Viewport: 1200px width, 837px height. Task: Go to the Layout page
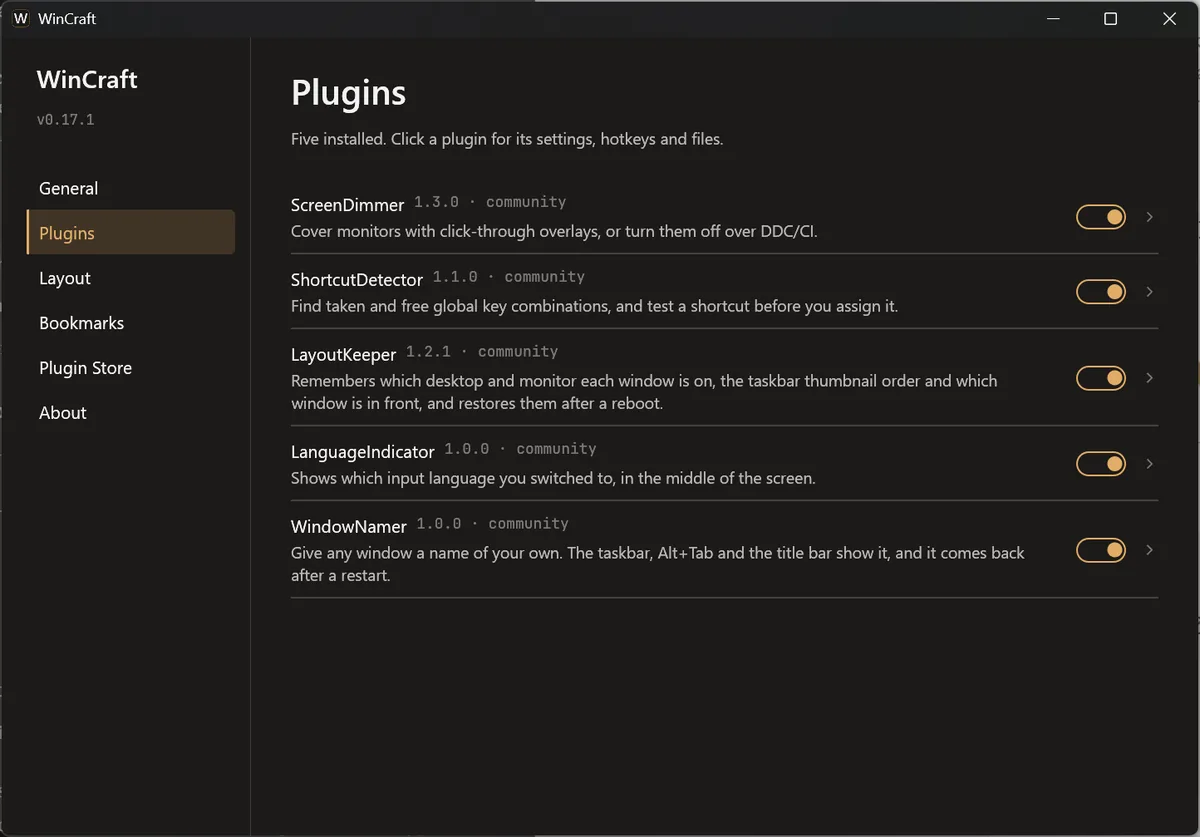(x=131, y=278)
